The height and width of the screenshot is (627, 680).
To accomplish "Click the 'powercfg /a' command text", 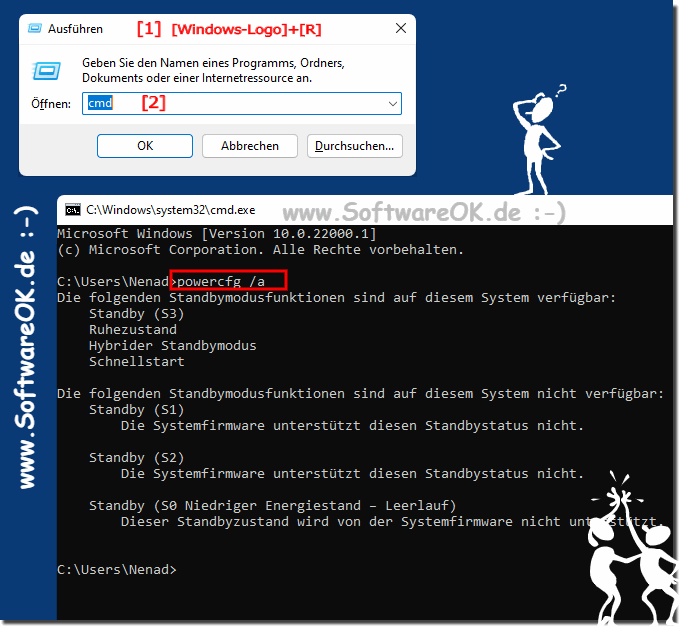I will (221, 282).
